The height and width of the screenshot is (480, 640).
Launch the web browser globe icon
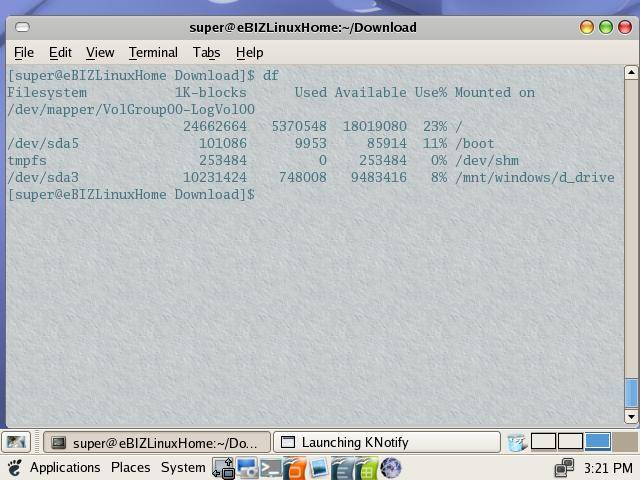click(x=391, y=468)
